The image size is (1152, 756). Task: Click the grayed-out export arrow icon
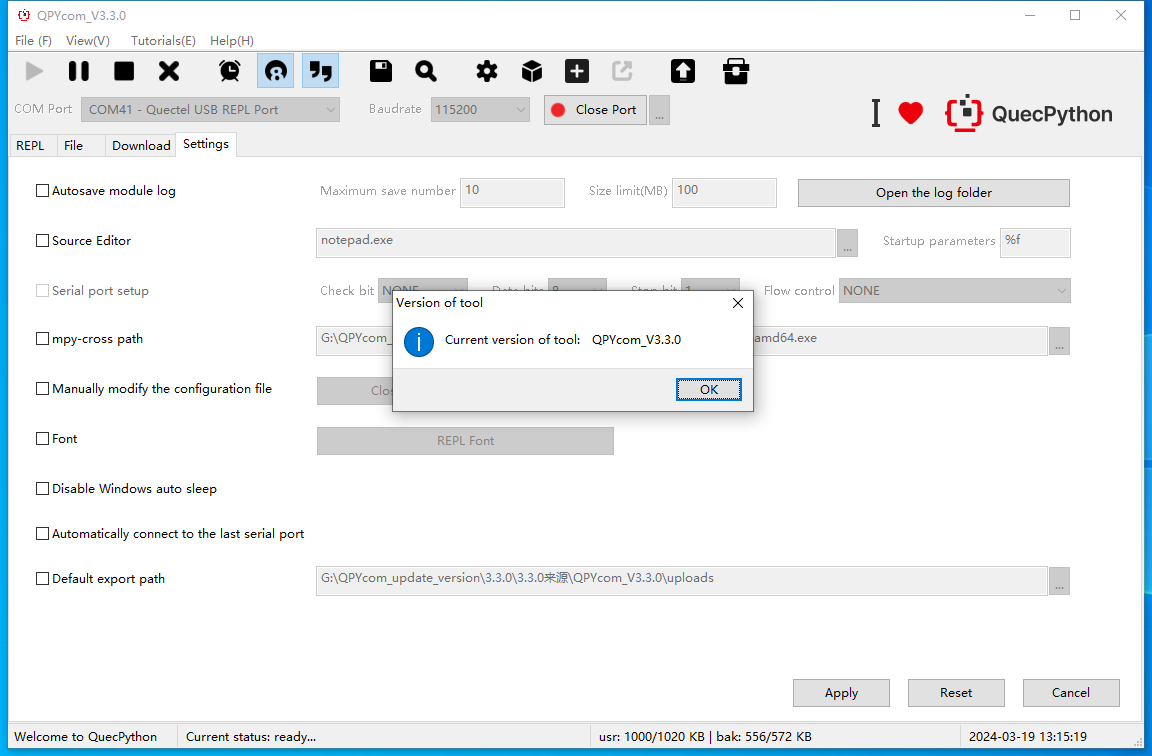click(x=622, y=71)
